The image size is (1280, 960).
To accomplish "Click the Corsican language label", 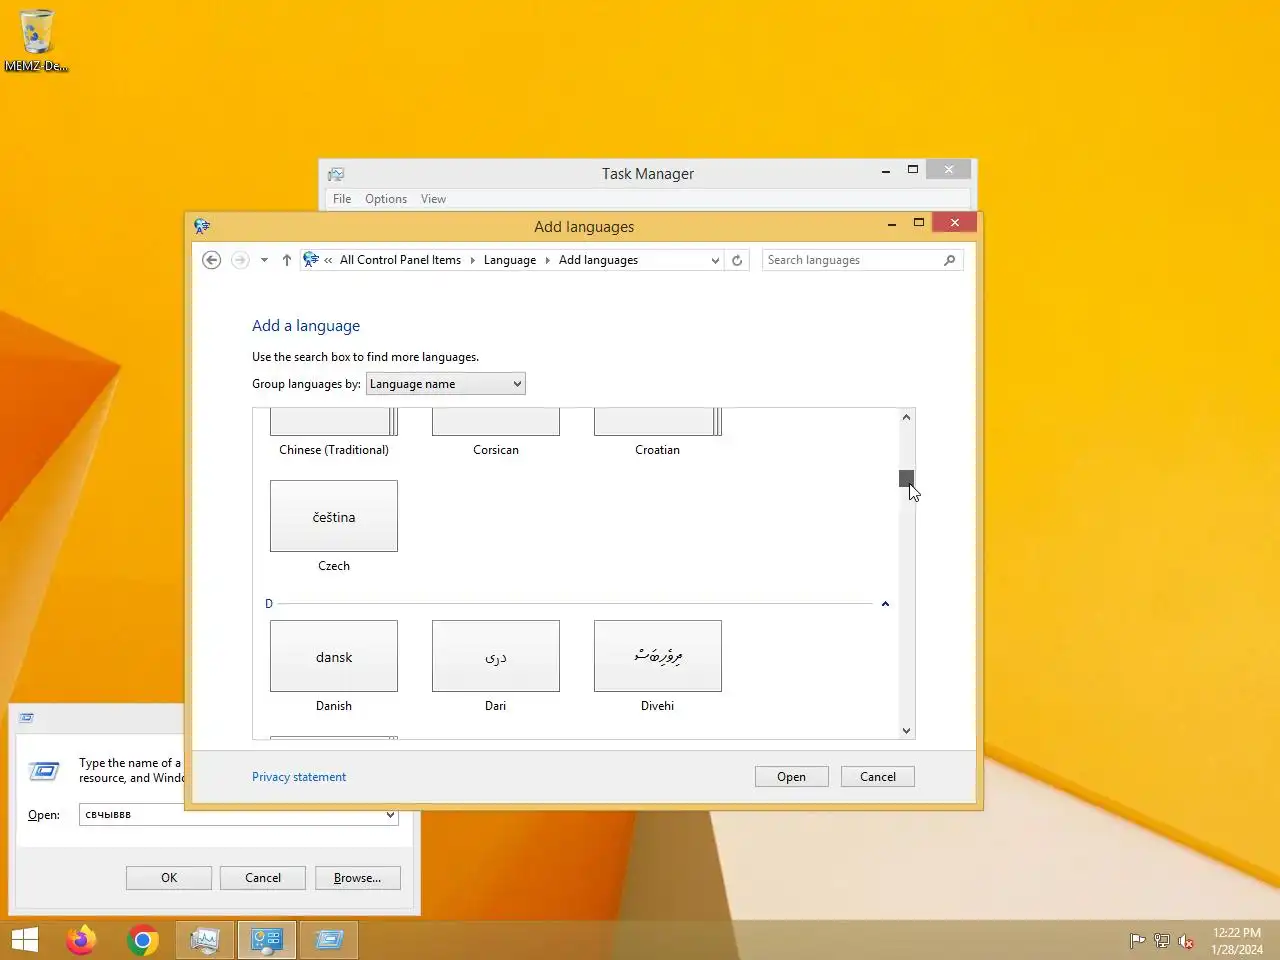I will click(496, 450).
